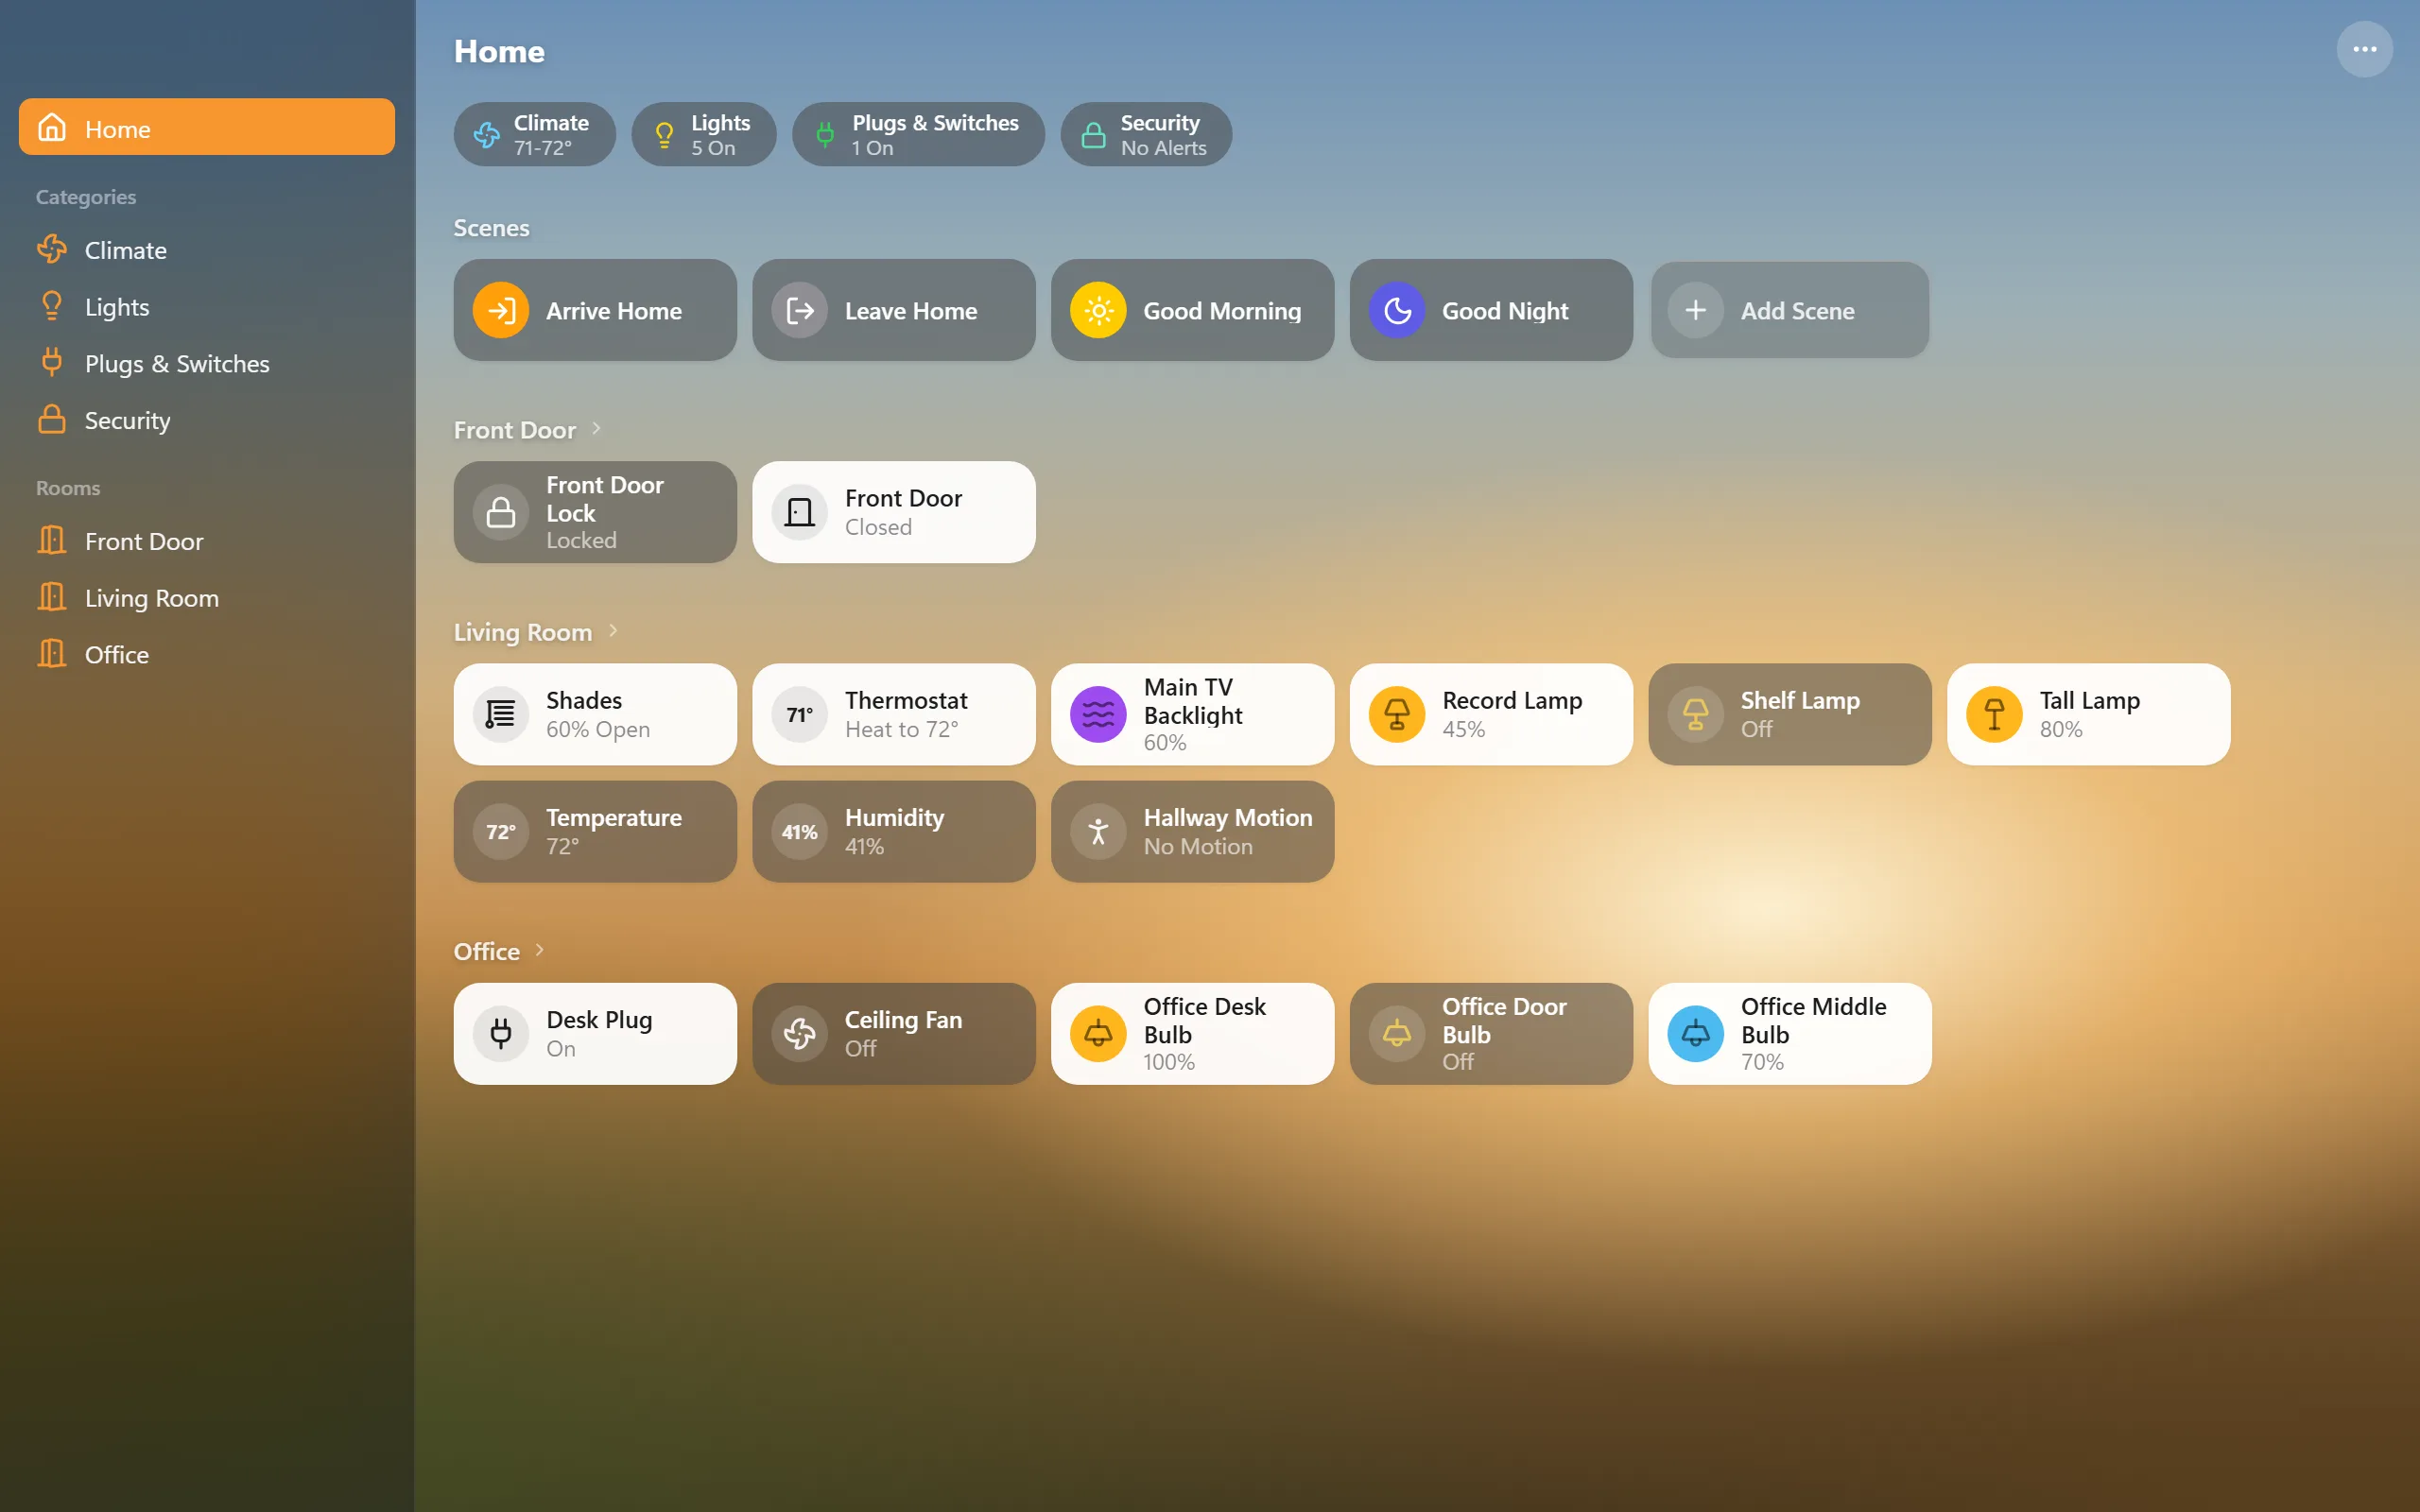
Task: Expand the Front Door section chevron
Action: pyautogui.click(x=597, y=428)
